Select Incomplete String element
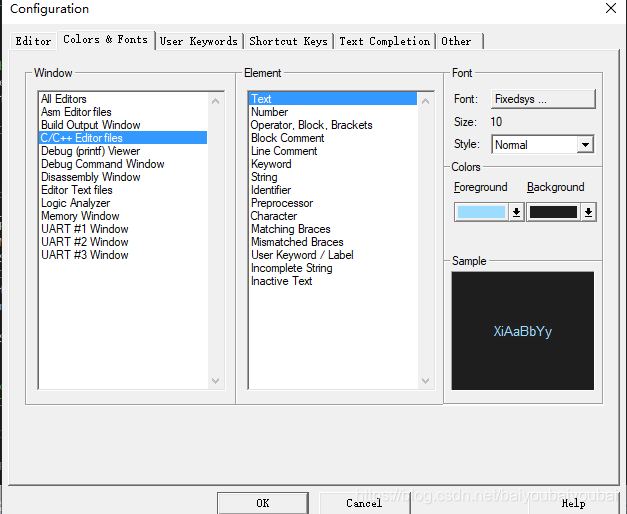This screenshot has height=514, width=627. 333,268
